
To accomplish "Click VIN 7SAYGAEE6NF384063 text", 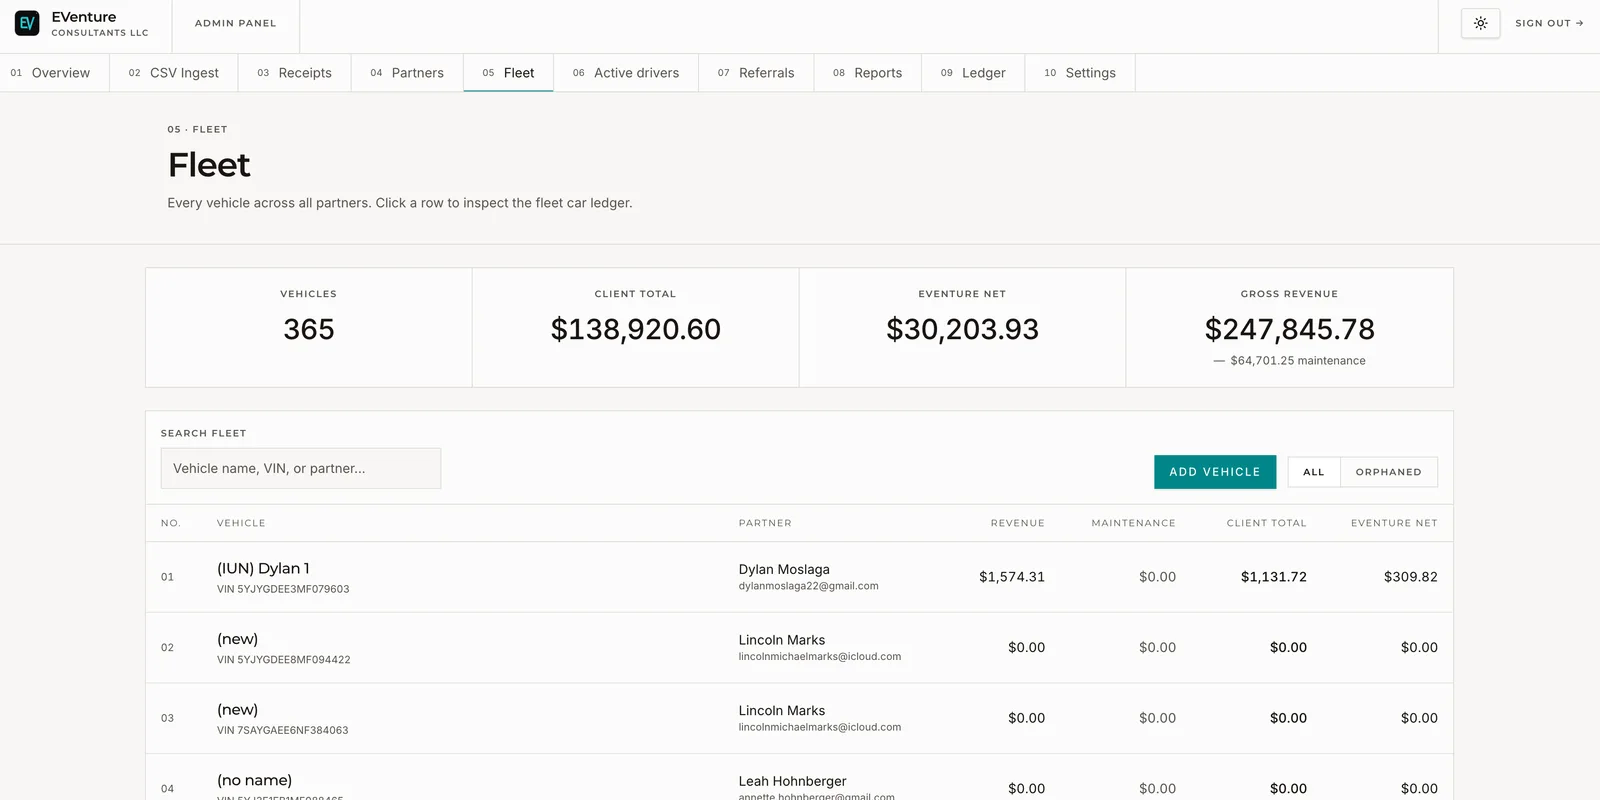I will [x=283, y=731].
